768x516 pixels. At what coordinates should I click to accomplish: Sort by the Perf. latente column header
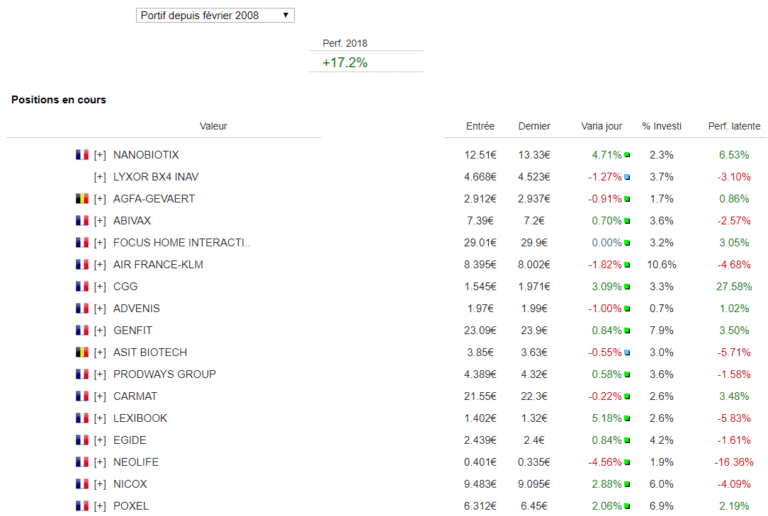pos(733,126)
